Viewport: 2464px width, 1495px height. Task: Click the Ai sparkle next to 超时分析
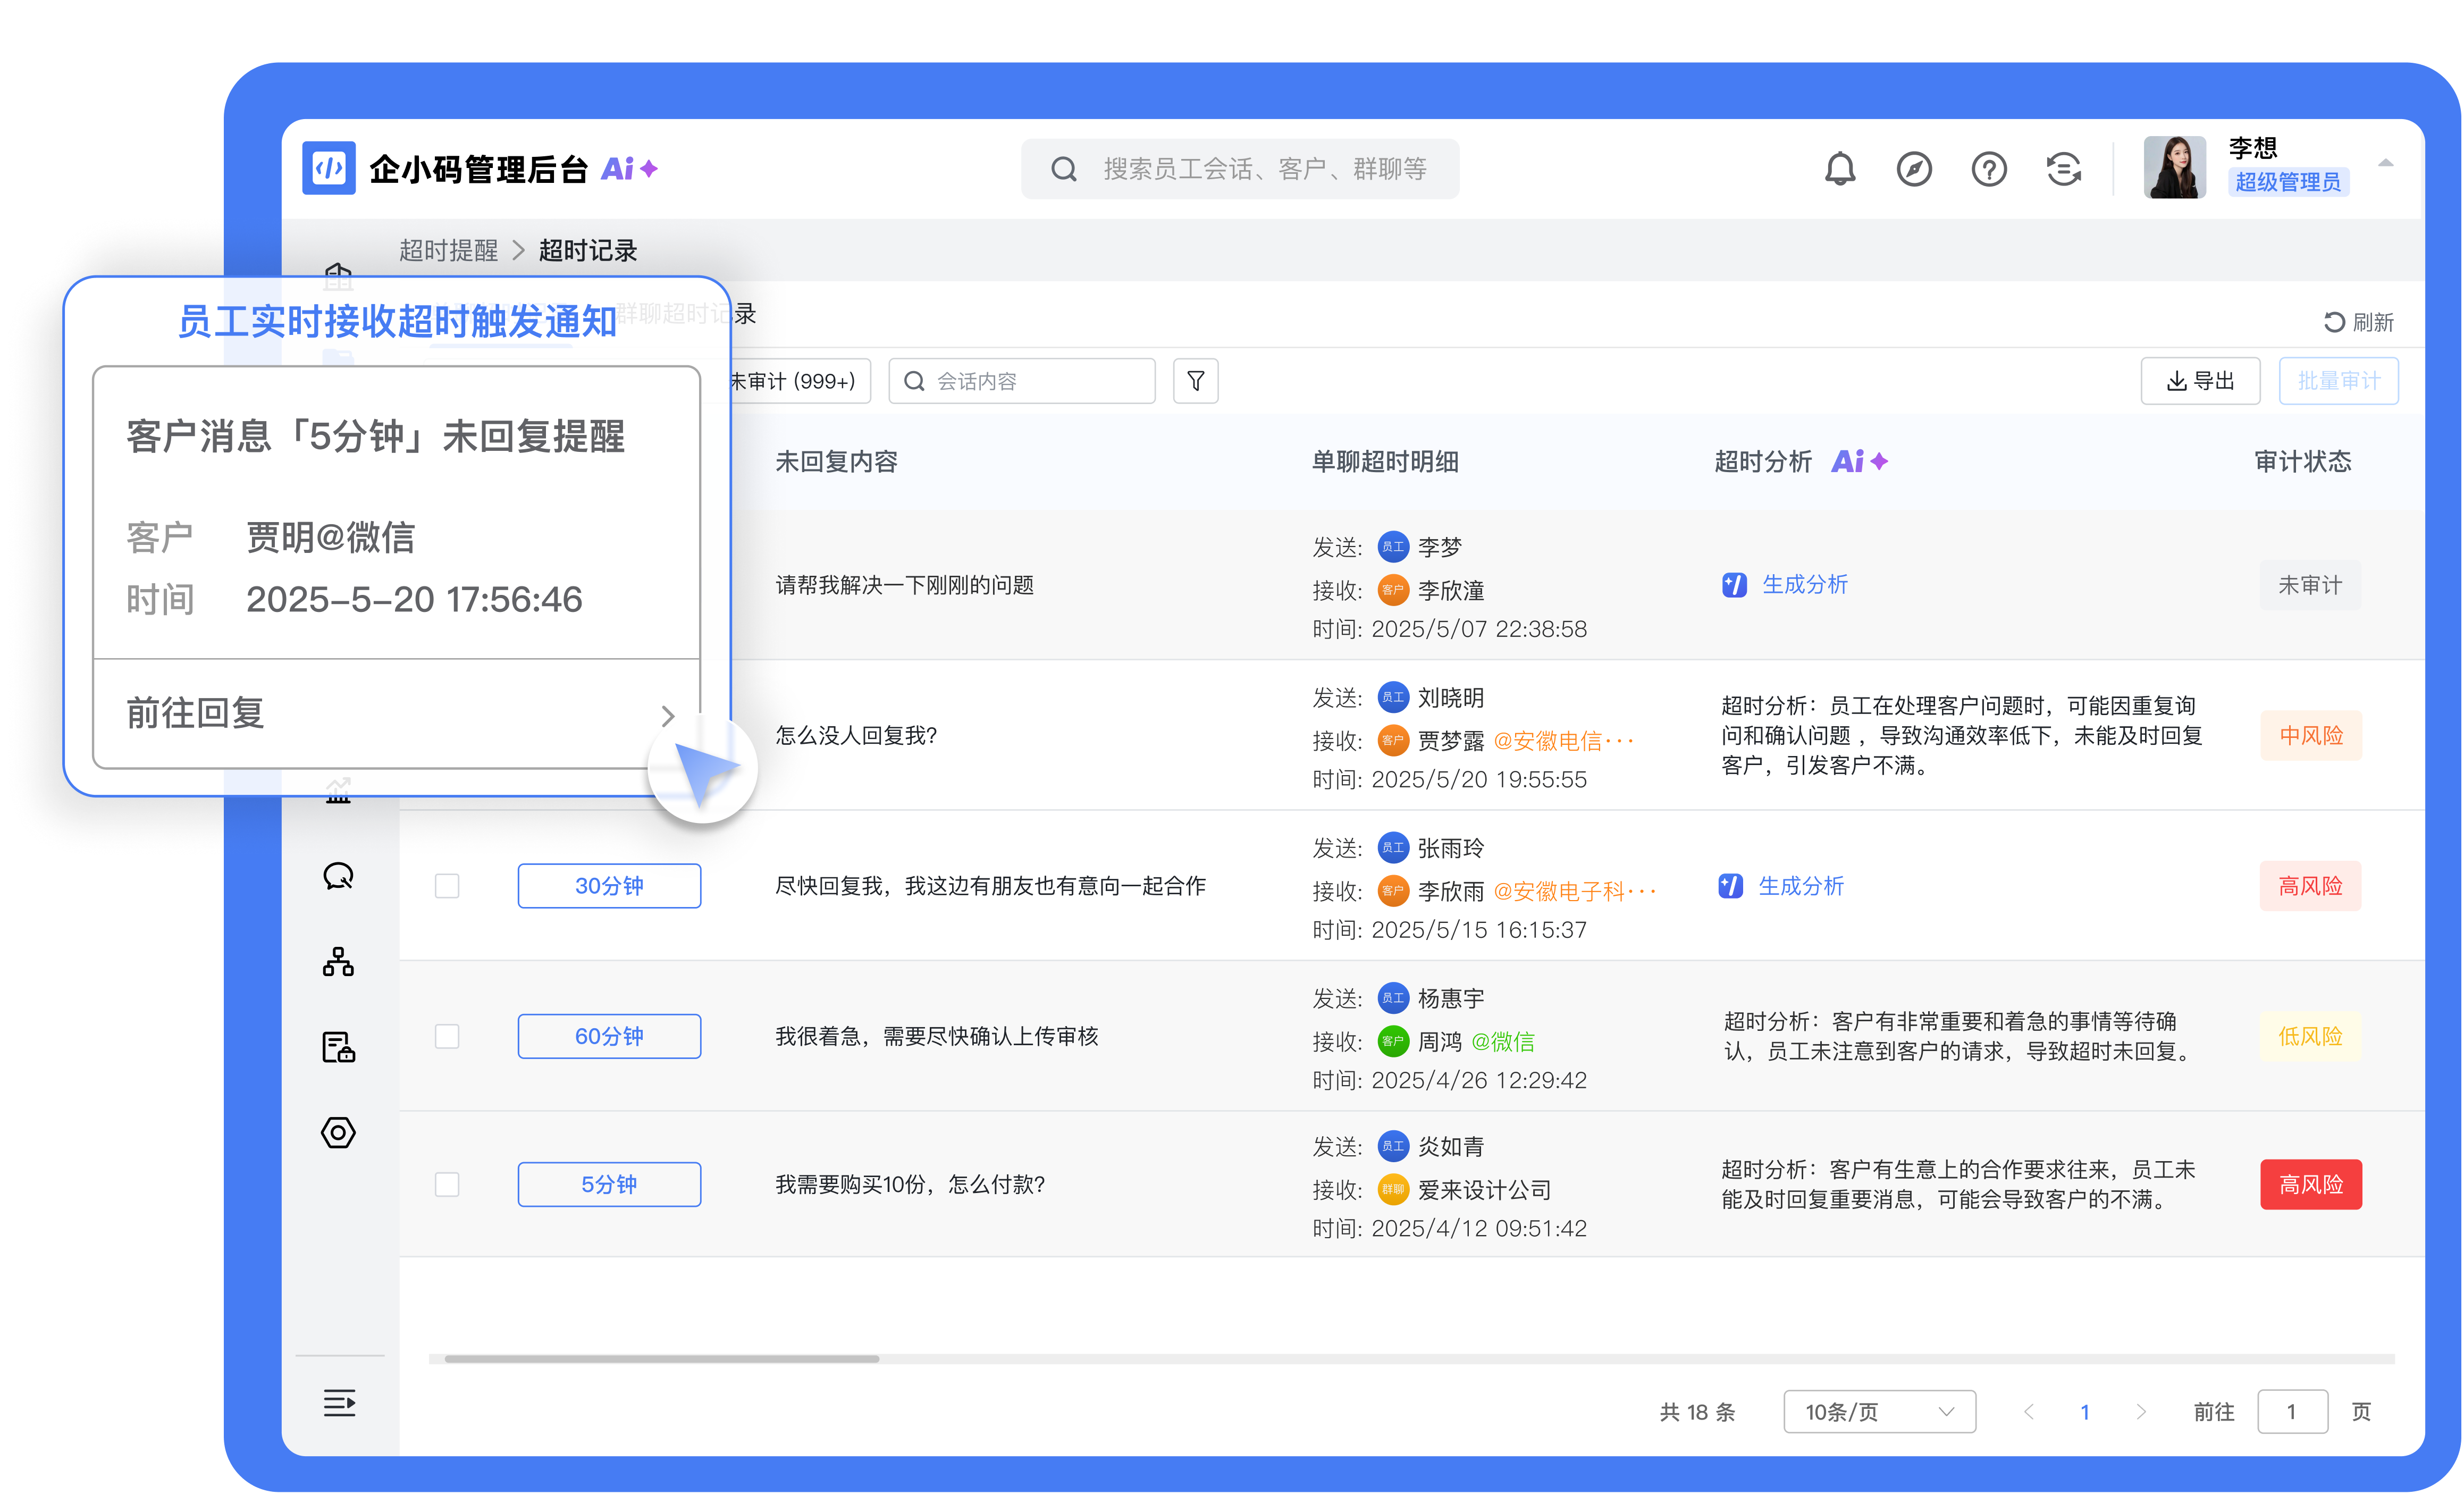(x=1859, y=461)
